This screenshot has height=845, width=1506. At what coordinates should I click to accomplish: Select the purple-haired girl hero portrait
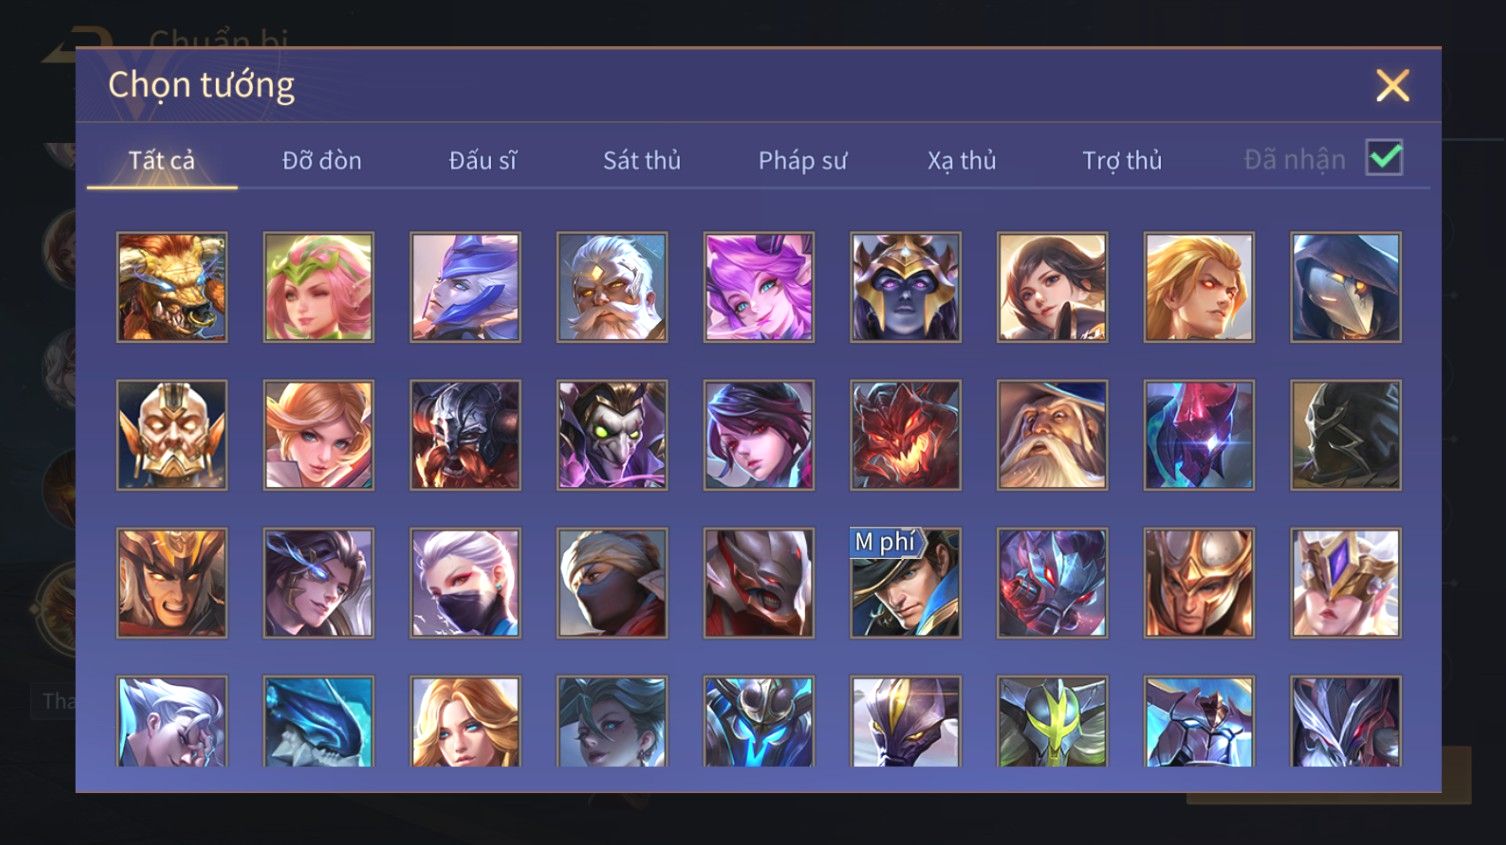coord(759,287)
